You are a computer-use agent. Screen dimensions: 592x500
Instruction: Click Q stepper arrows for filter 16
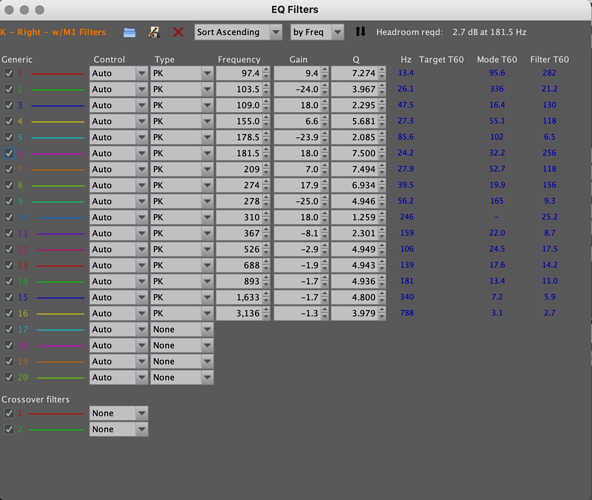pyautogui.click(x=382, y=313)
